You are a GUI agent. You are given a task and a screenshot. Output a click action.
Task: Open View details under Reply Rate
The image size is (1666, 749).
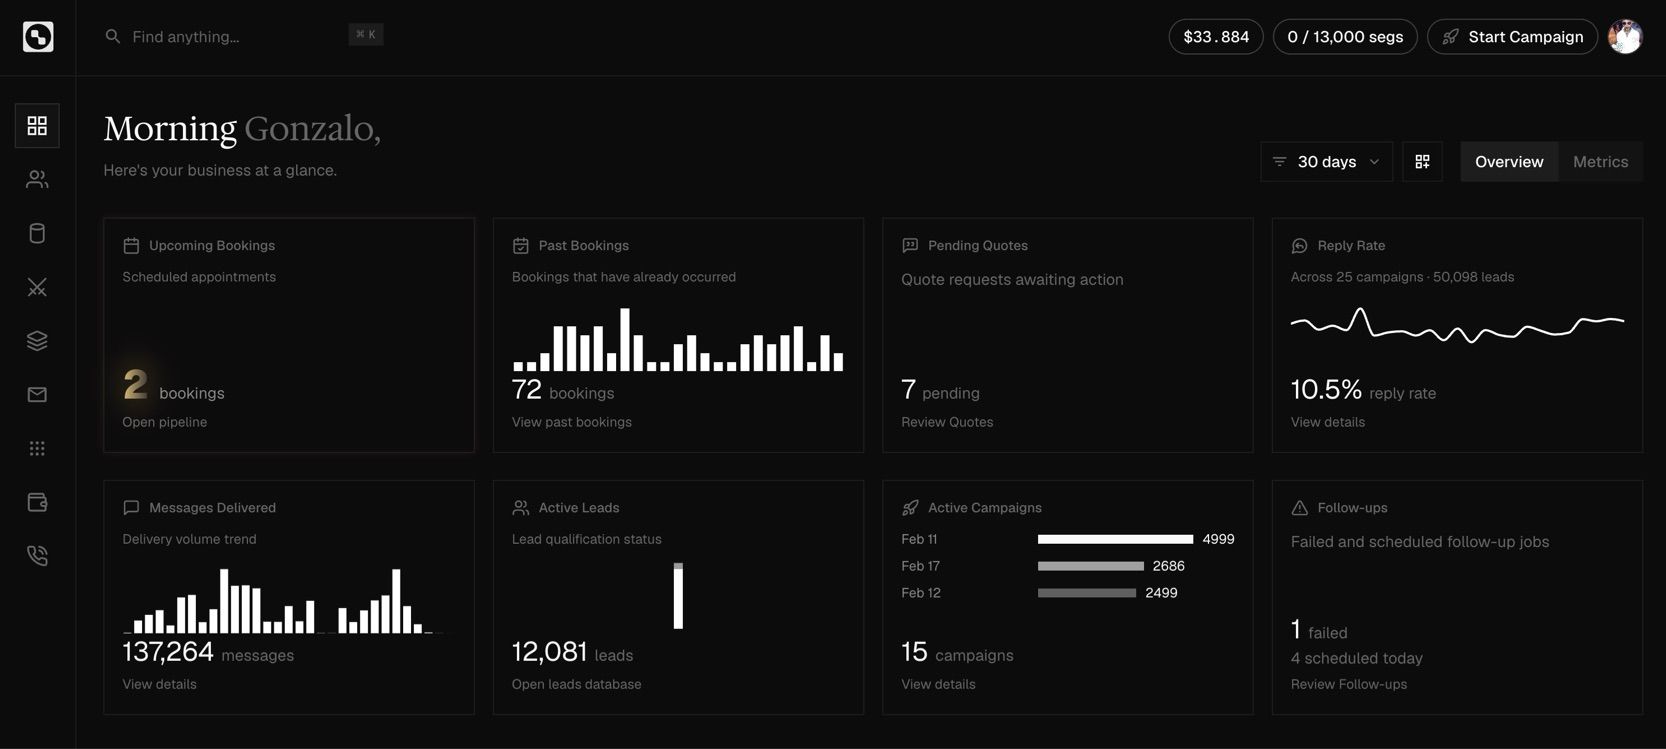(x=1328, y=422)
